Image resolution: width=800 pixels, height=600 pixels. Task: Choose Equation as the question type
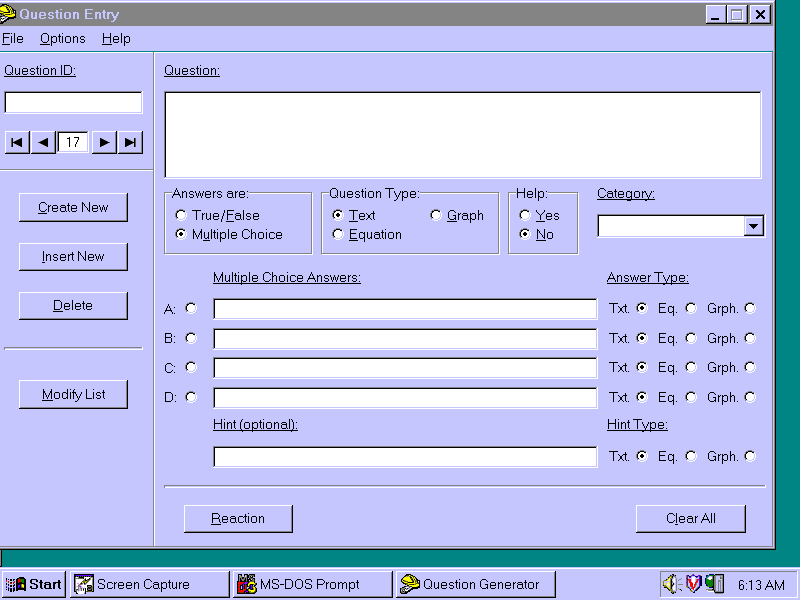(x=338, y=235)
